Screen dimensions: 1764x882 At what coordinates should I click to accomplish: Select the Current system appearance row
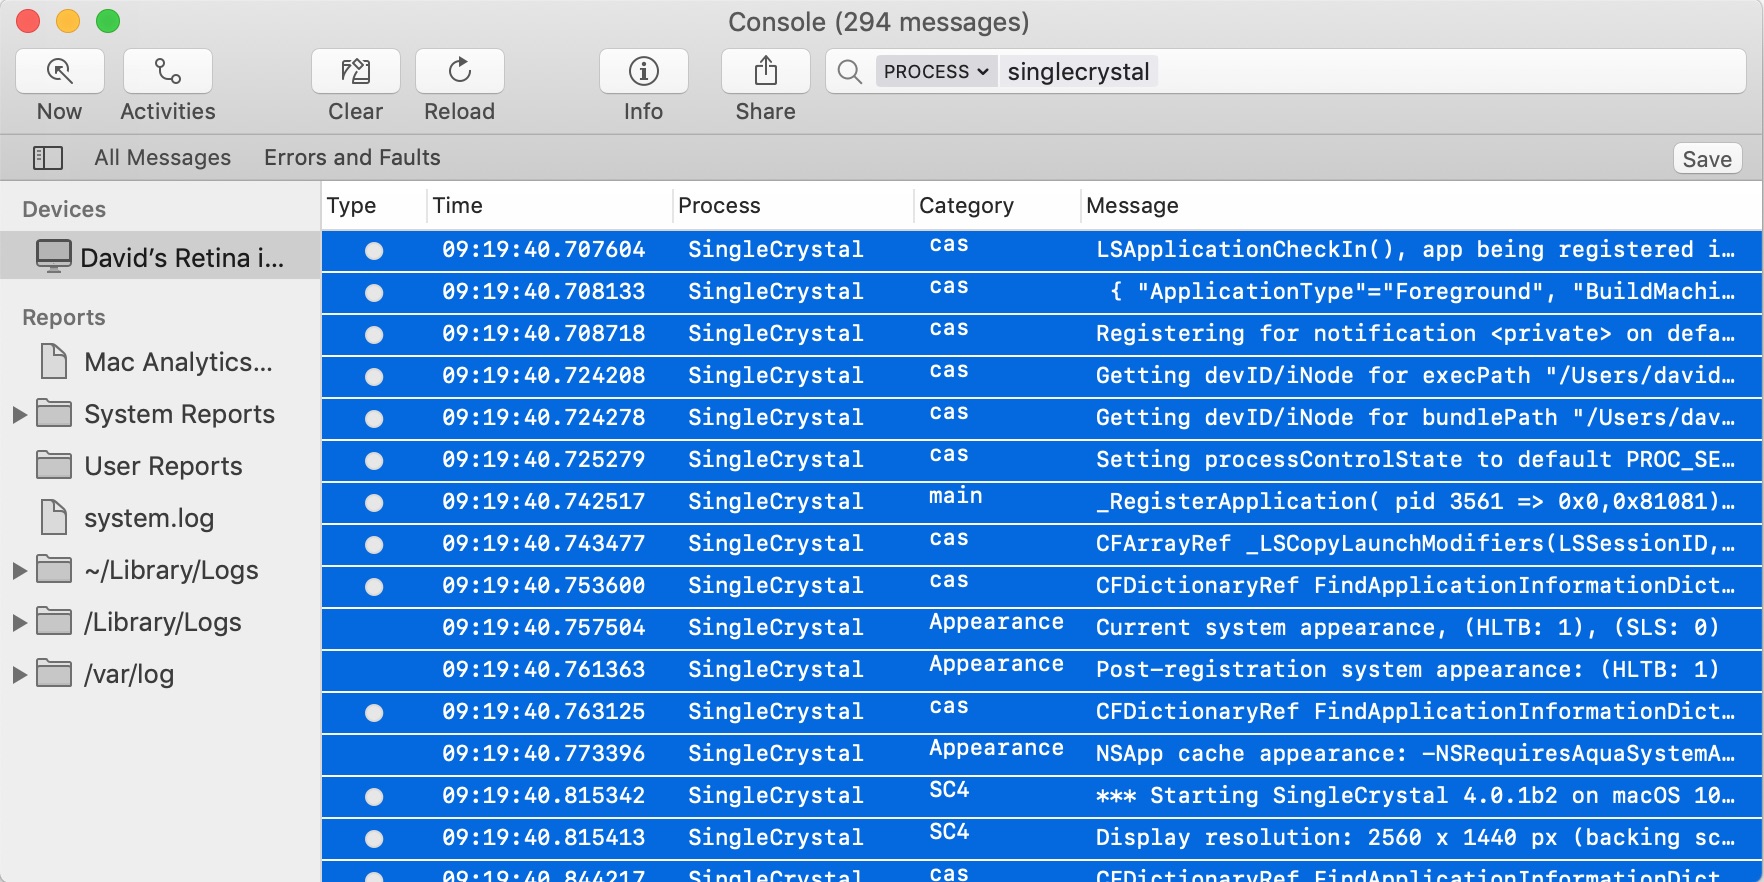click(1042, 628)
